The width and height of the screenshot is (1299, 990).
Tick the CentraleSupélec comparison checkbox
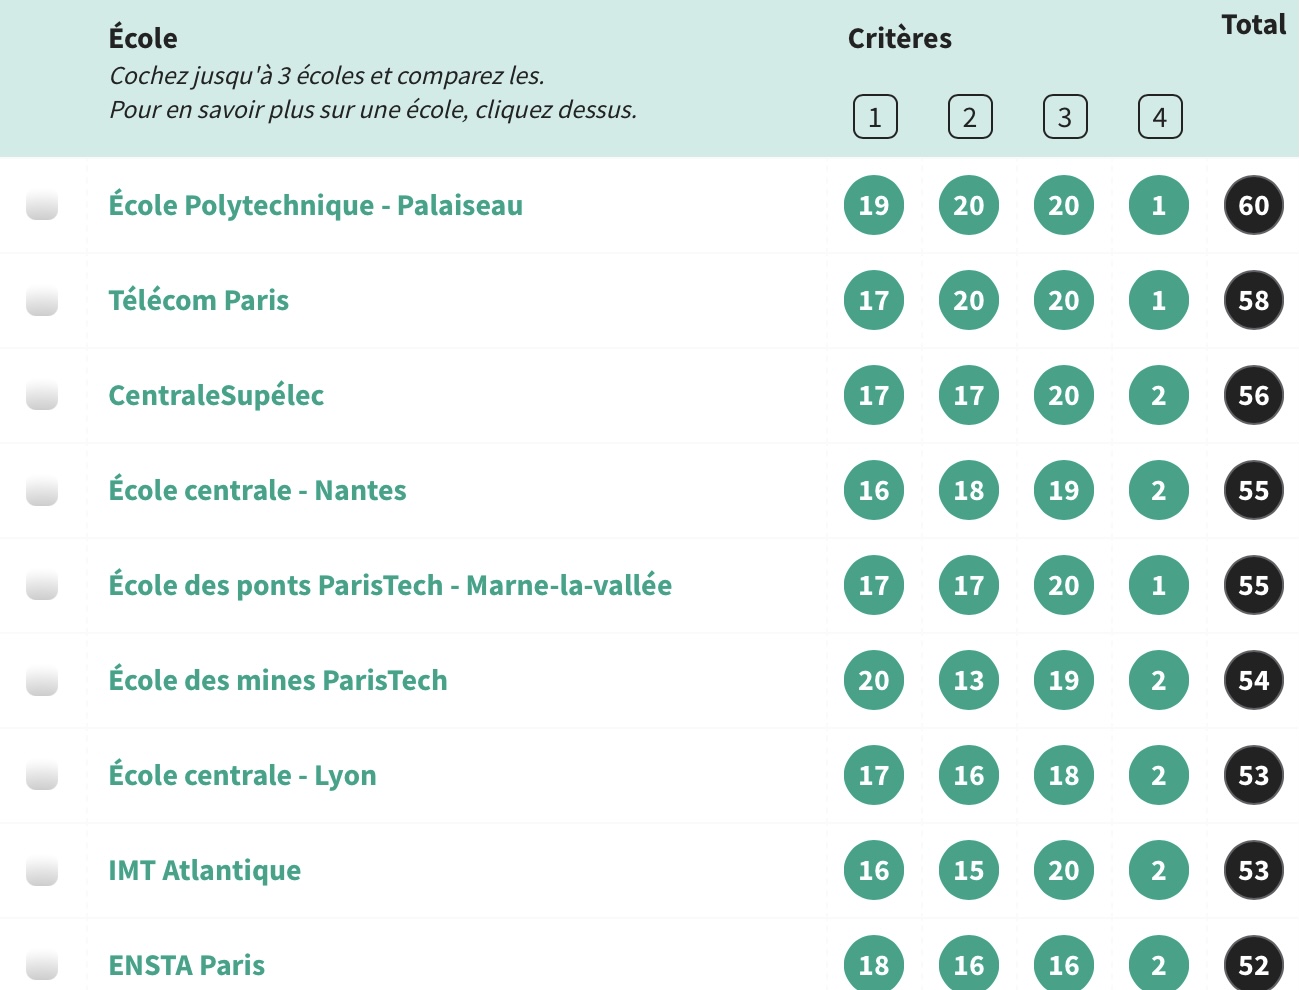(42, 395)
